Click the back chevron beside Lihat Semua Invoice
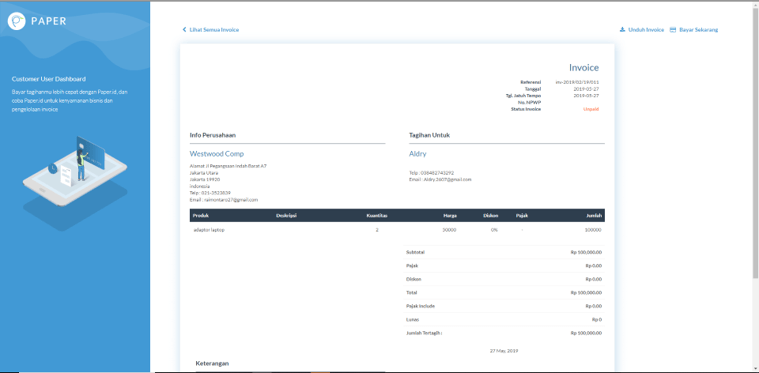Viewport: 759px width, 373px height. (x=184, y=30)
